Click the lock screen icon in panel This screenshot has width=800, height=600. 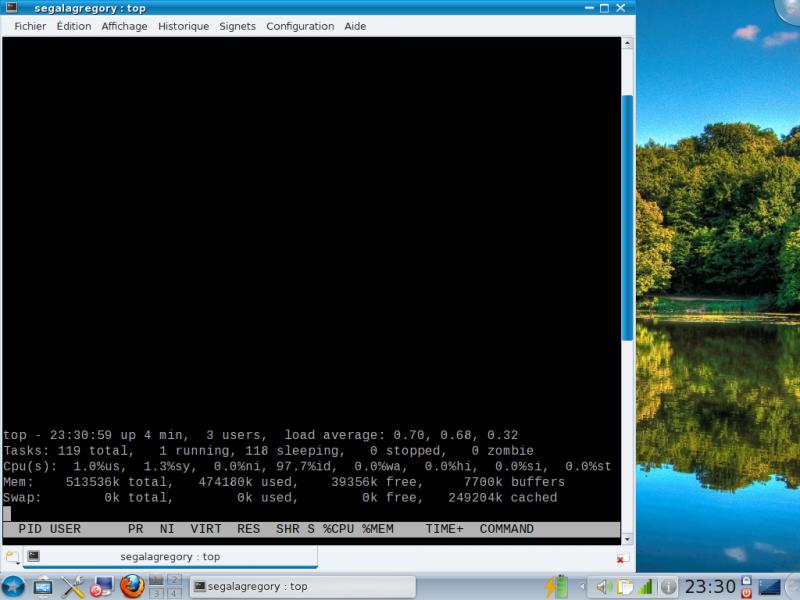pos(746,580)
